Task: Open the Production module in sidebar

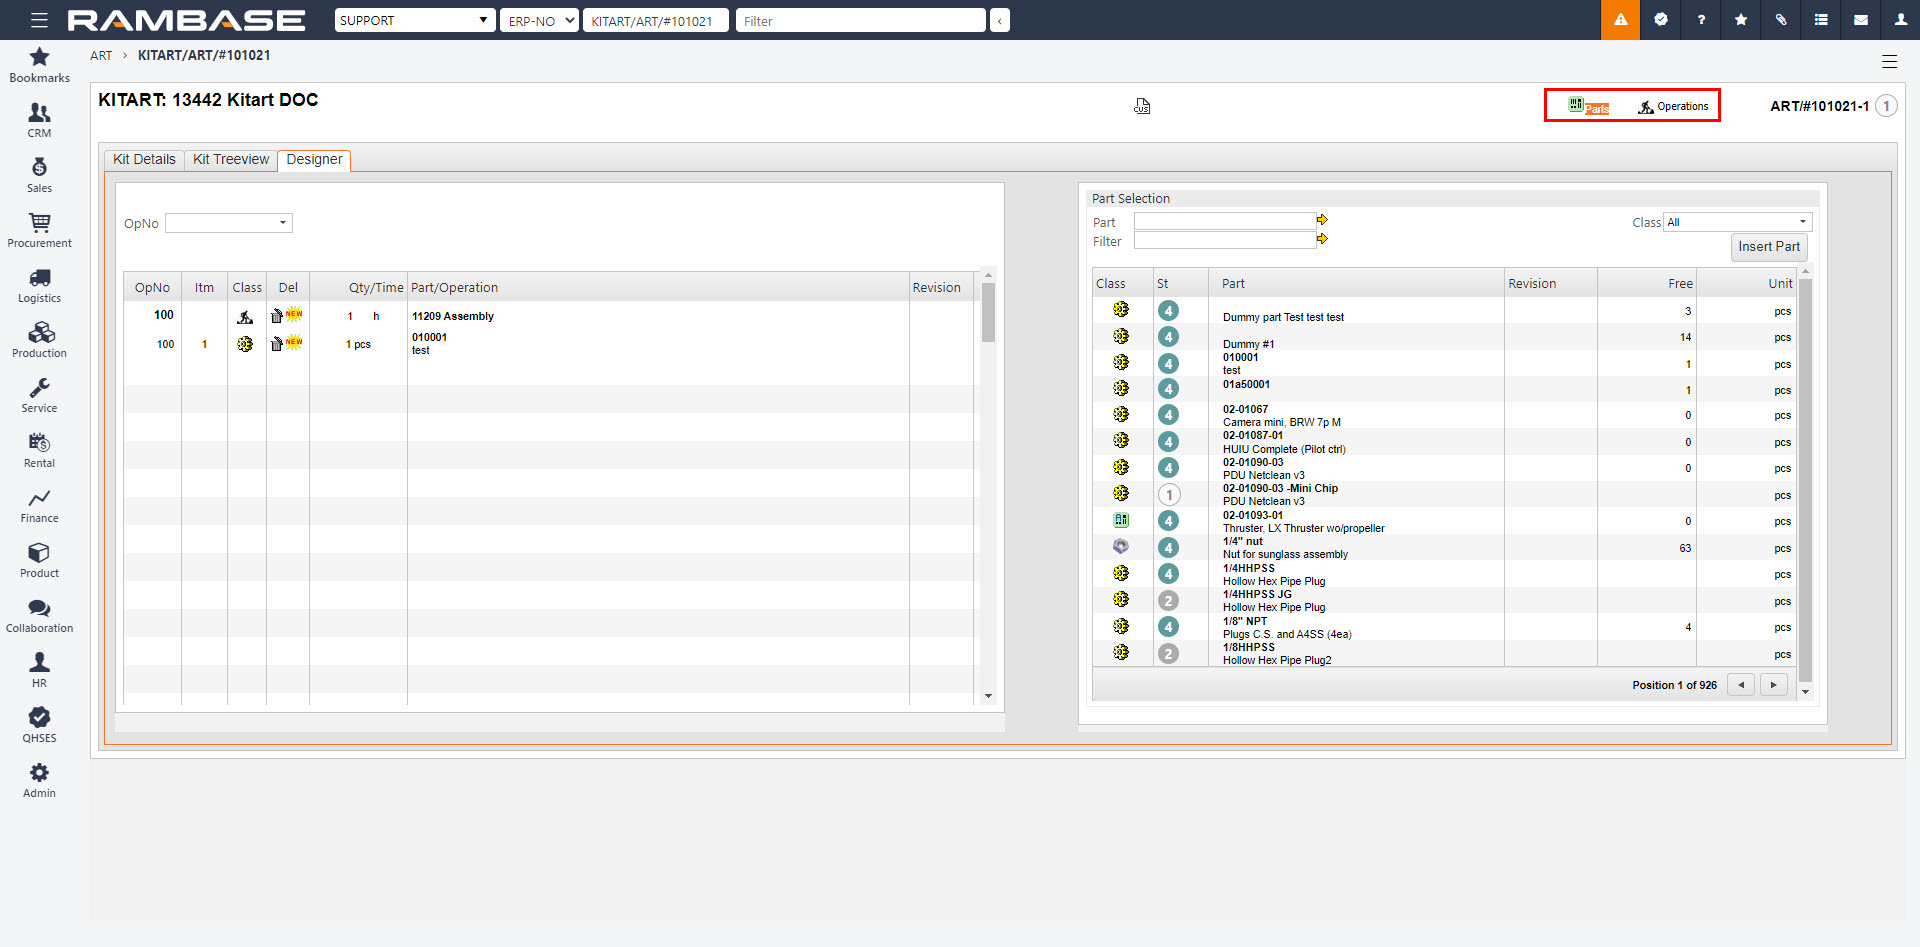Action: coord(40,340)
